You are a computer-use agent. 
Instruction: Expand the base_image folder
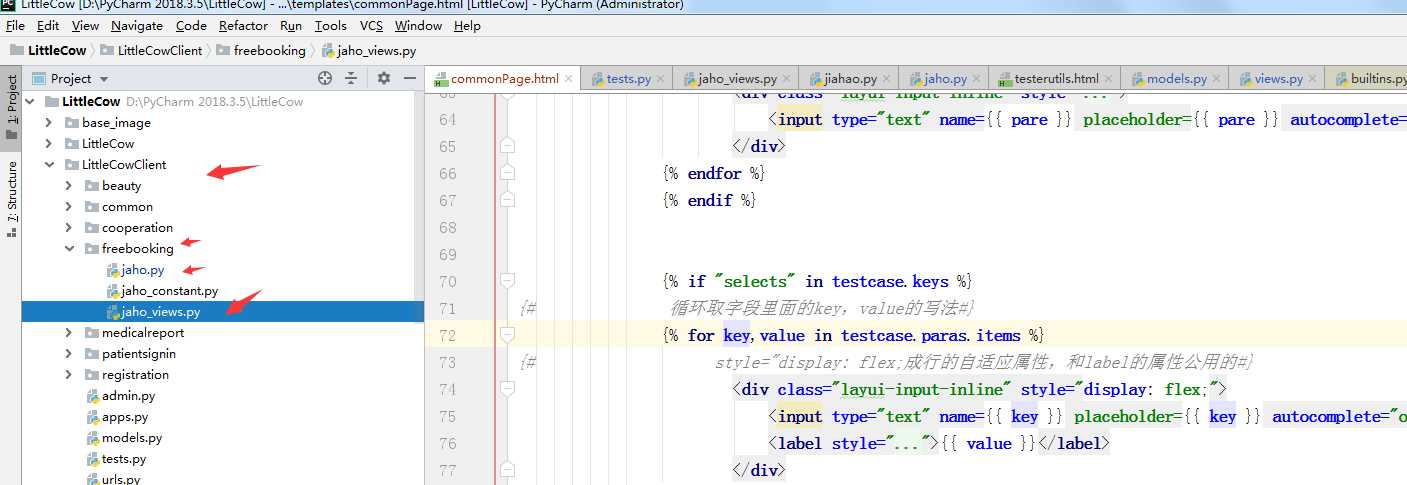tap(49, 123)
